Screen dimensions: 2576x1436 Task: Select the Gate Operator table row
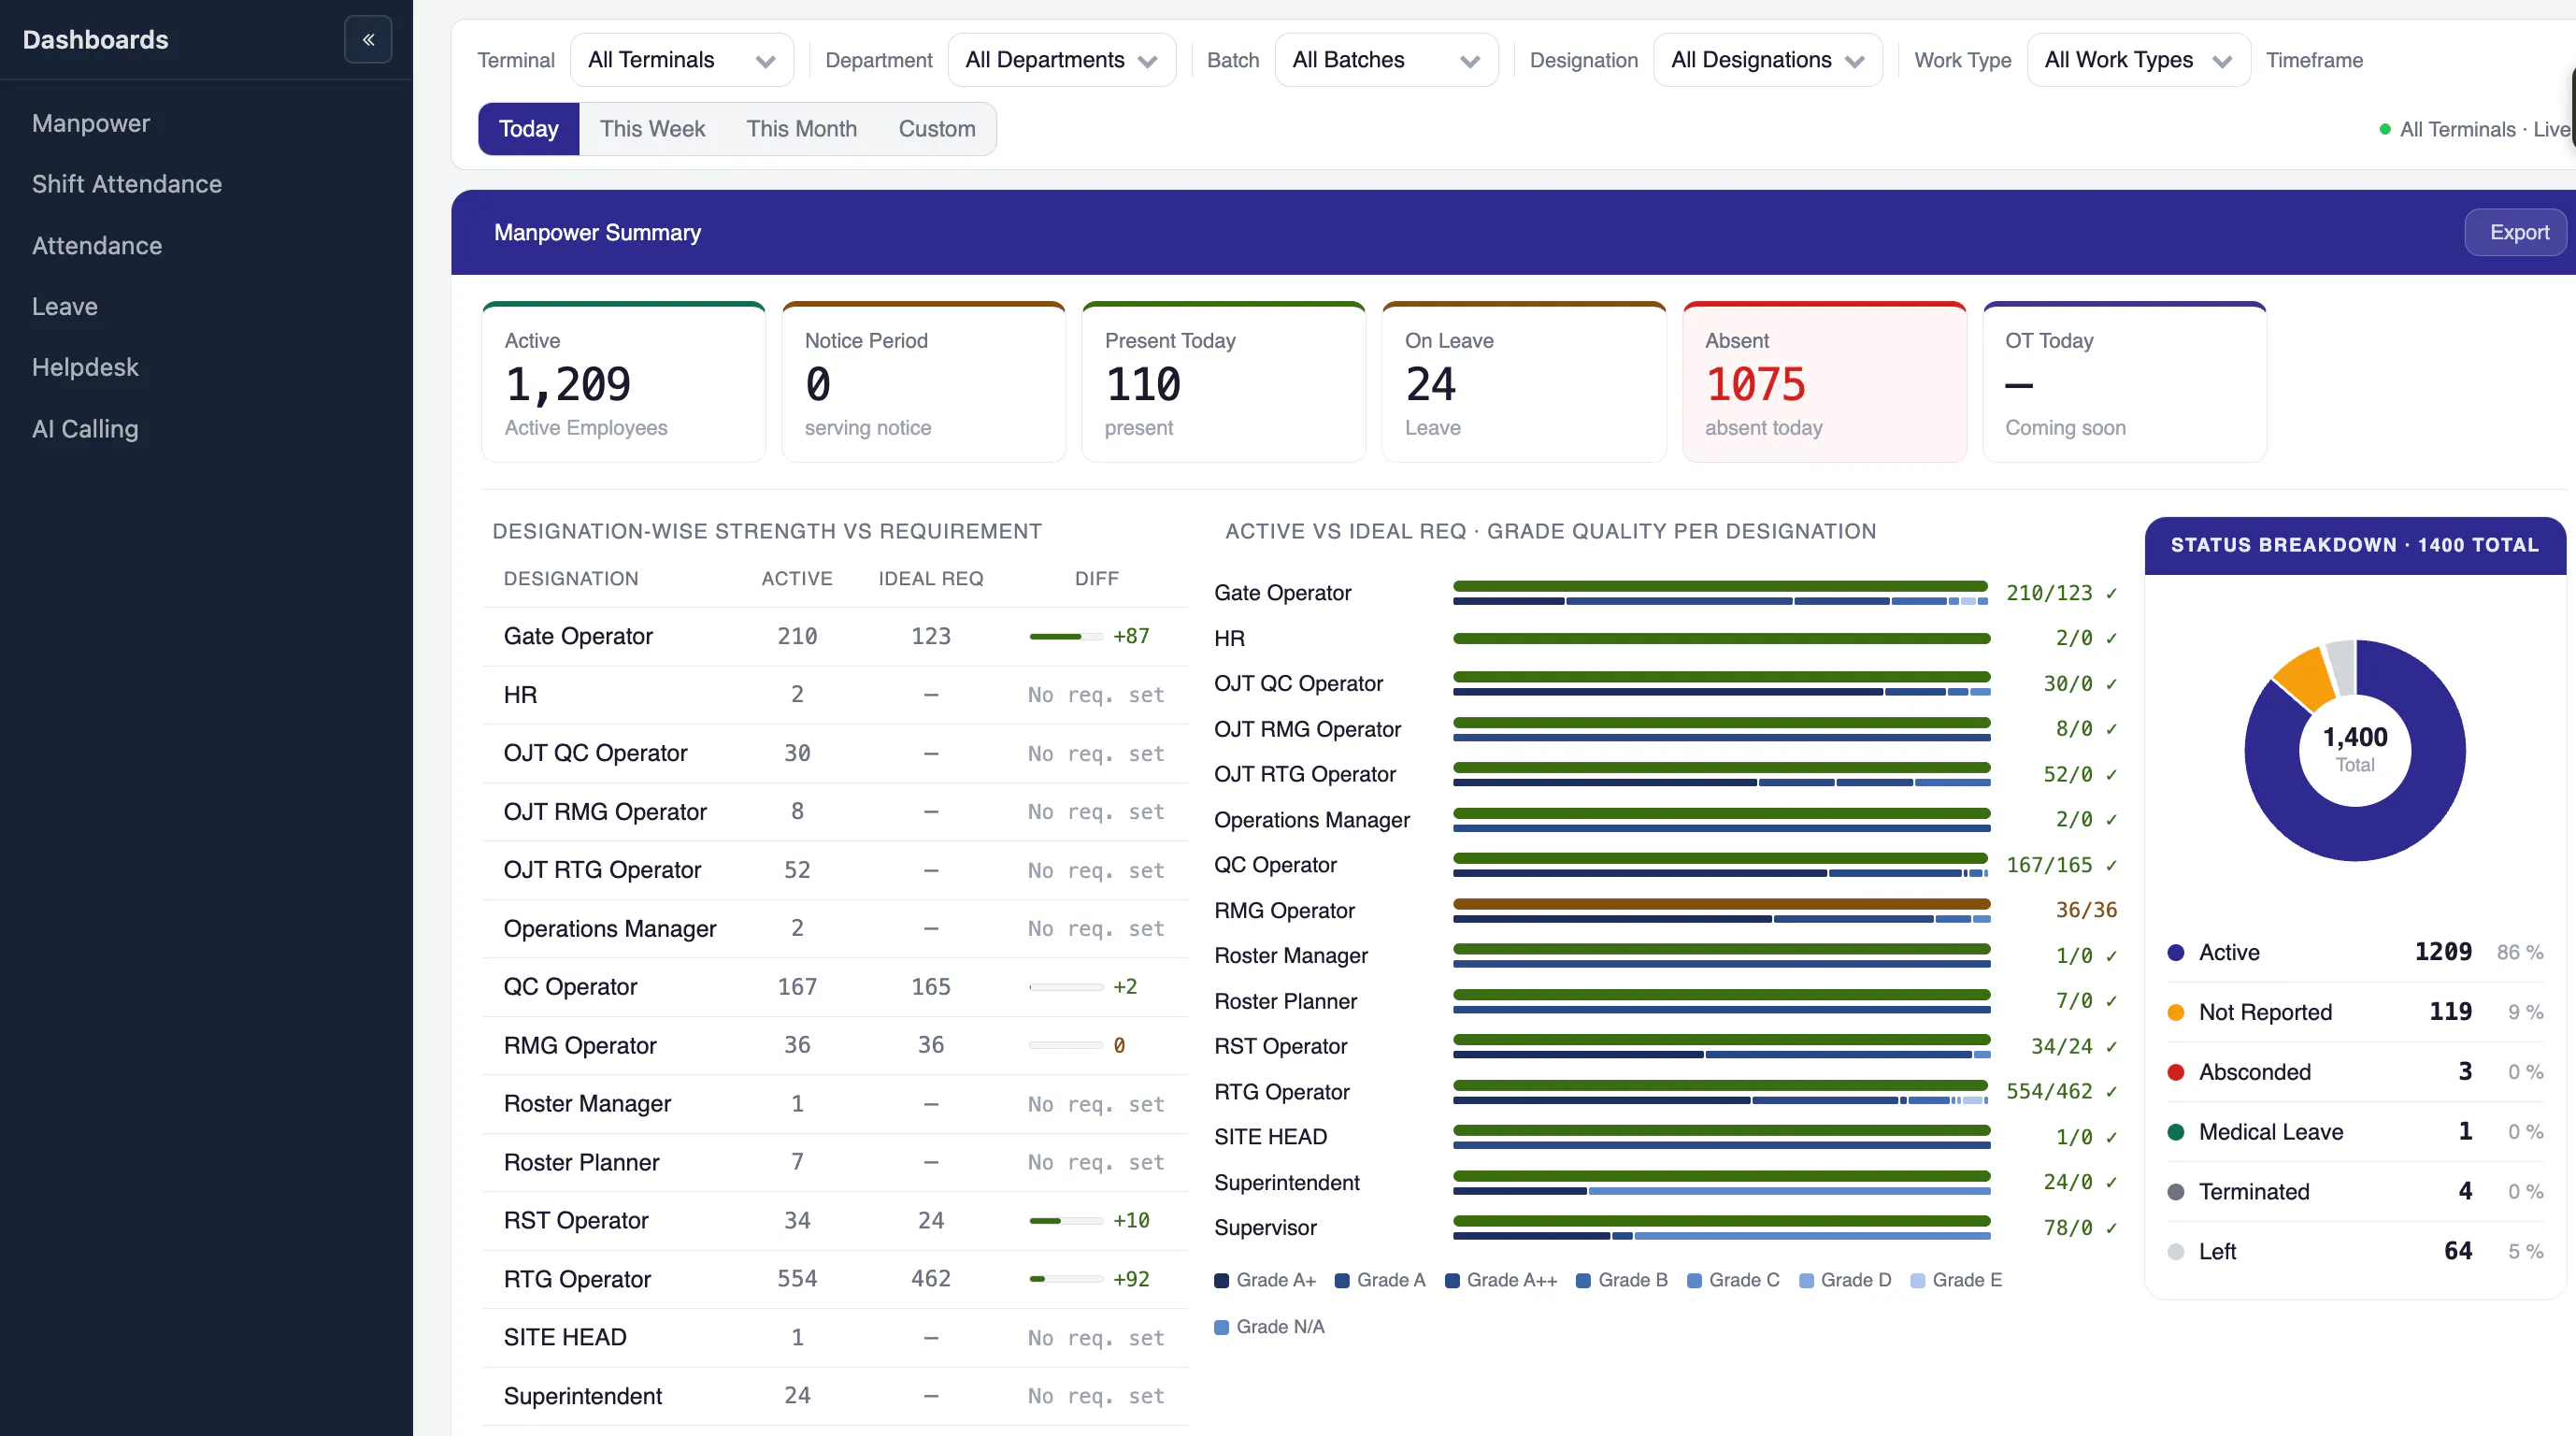[835, 637]
